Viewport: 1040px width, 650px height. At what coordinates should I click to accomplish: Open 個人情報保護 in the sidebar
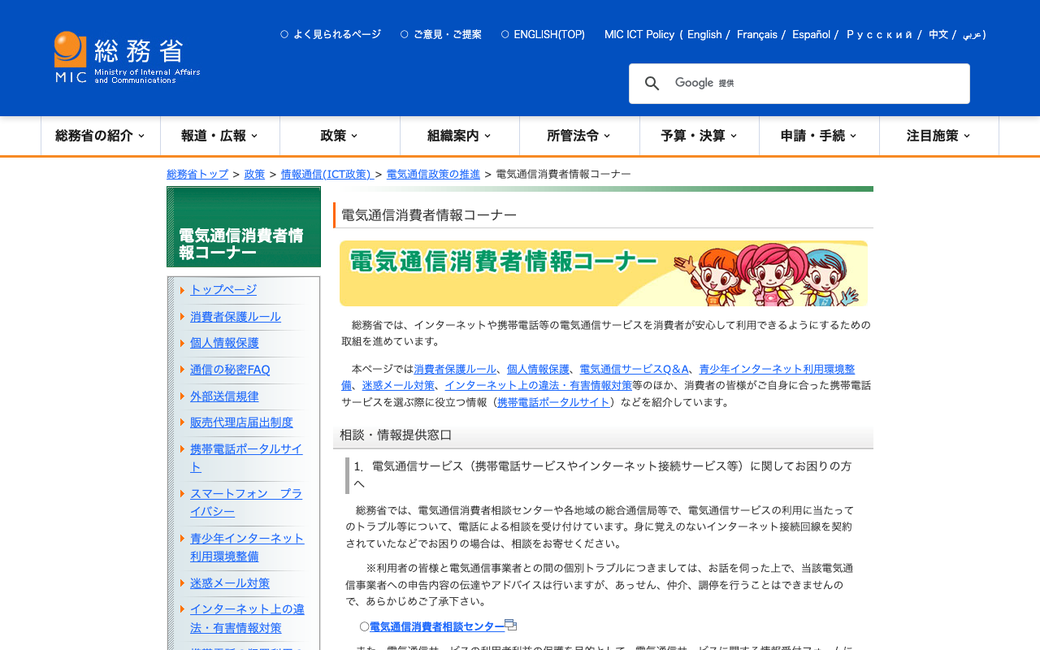(x=224, y=343)
